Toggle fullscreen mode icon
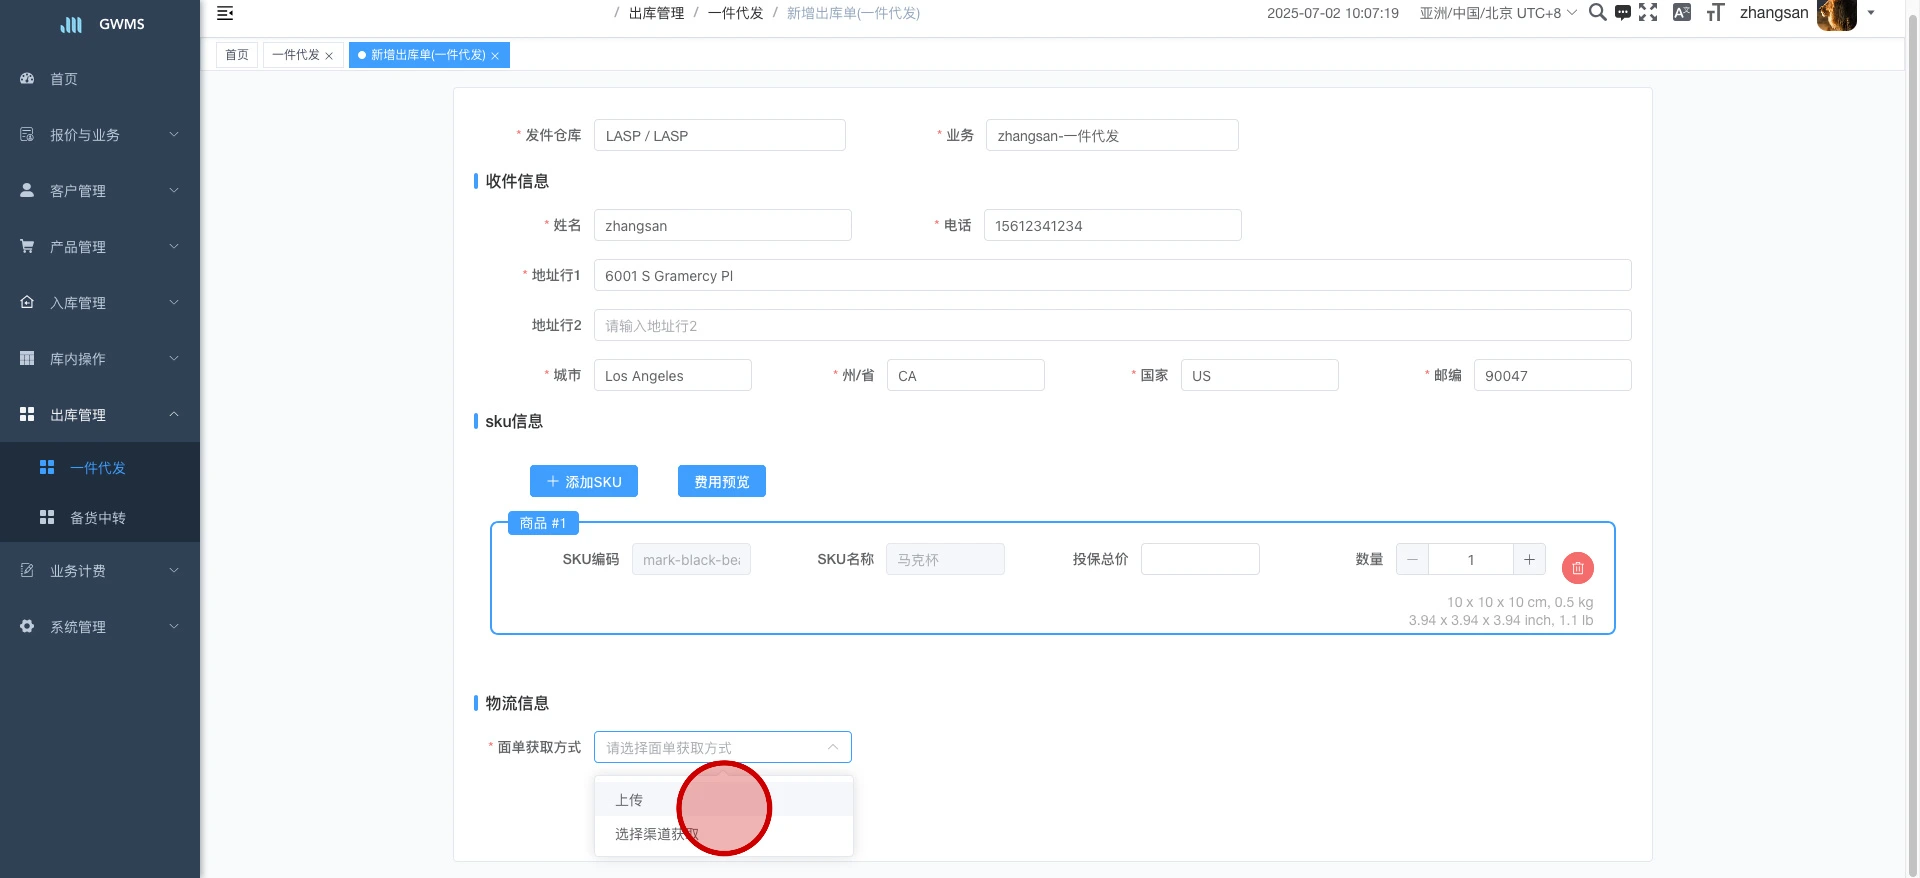This screenshot has width=1920, height=878. [x=1648, y=12]
